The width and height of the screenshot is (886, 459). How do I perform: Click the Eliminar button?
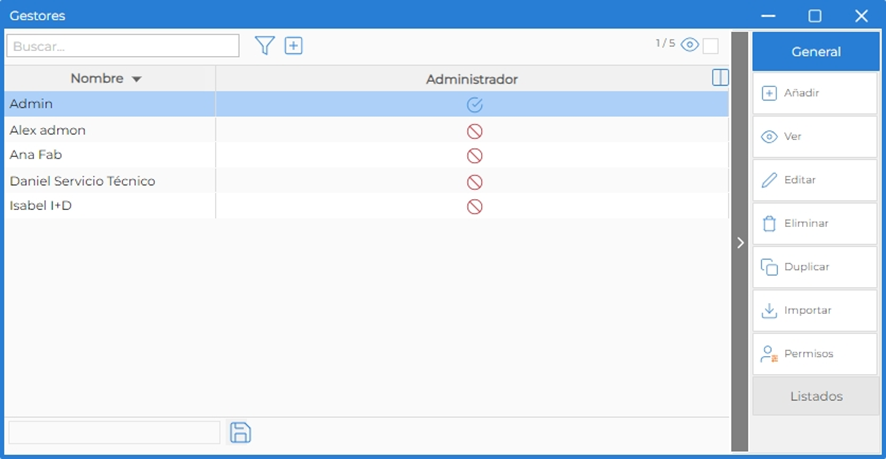coord(815,224)
